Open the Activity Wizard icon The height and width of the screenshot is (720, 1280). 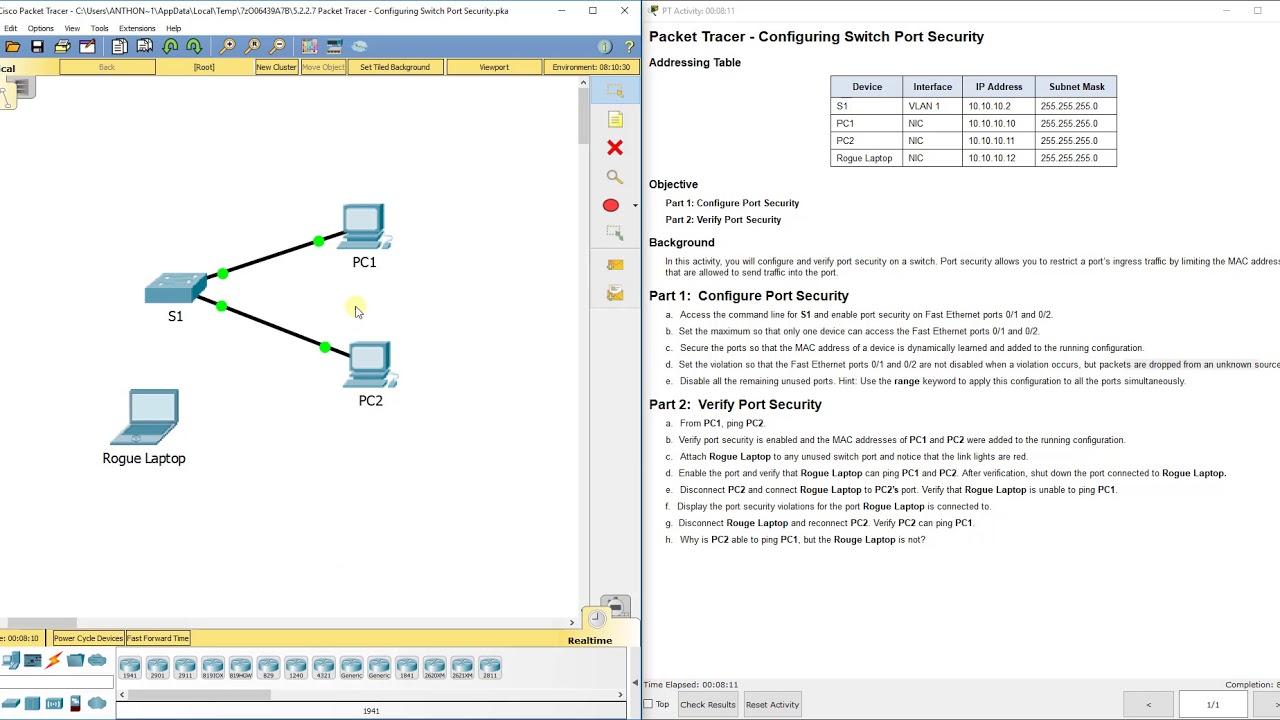[x=87, y=47]
